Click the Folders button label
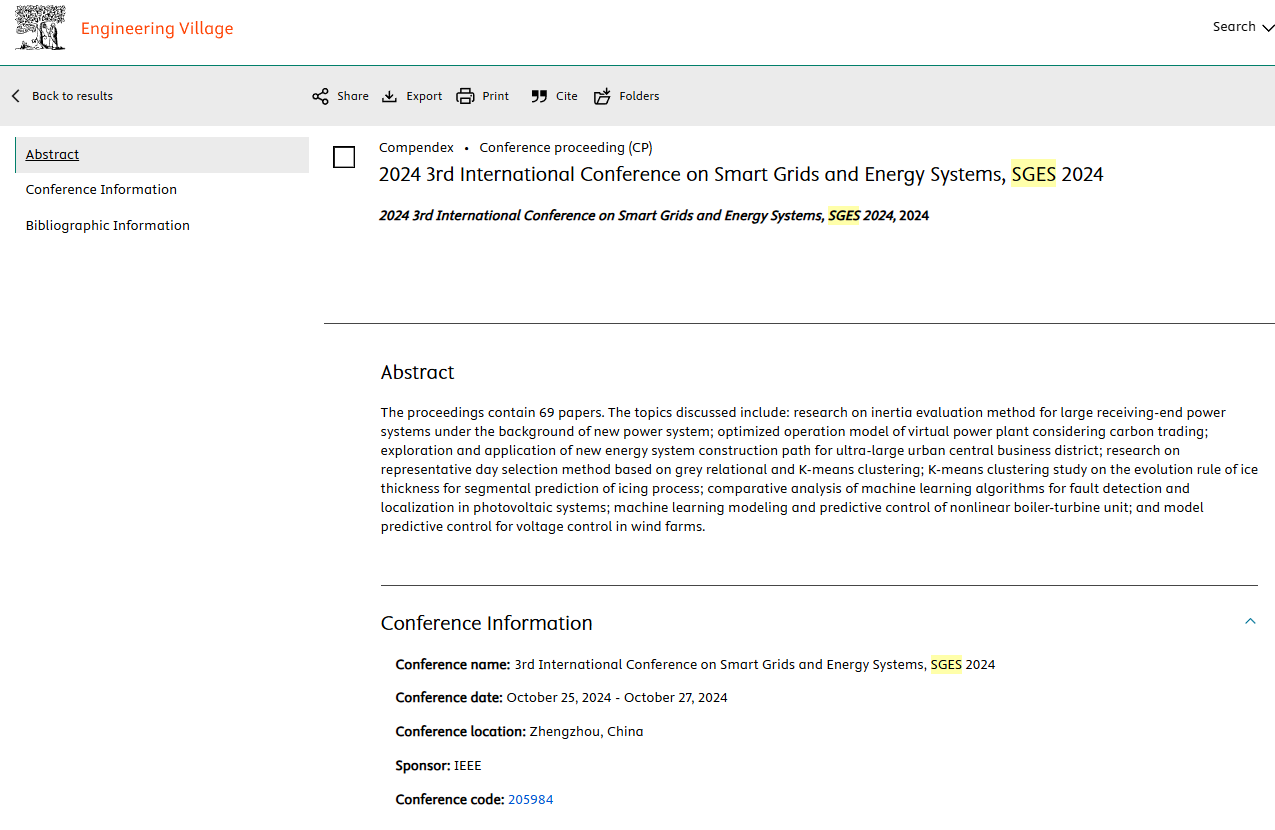This screenshot has height=830, width=1275. (x=639, y=96)
